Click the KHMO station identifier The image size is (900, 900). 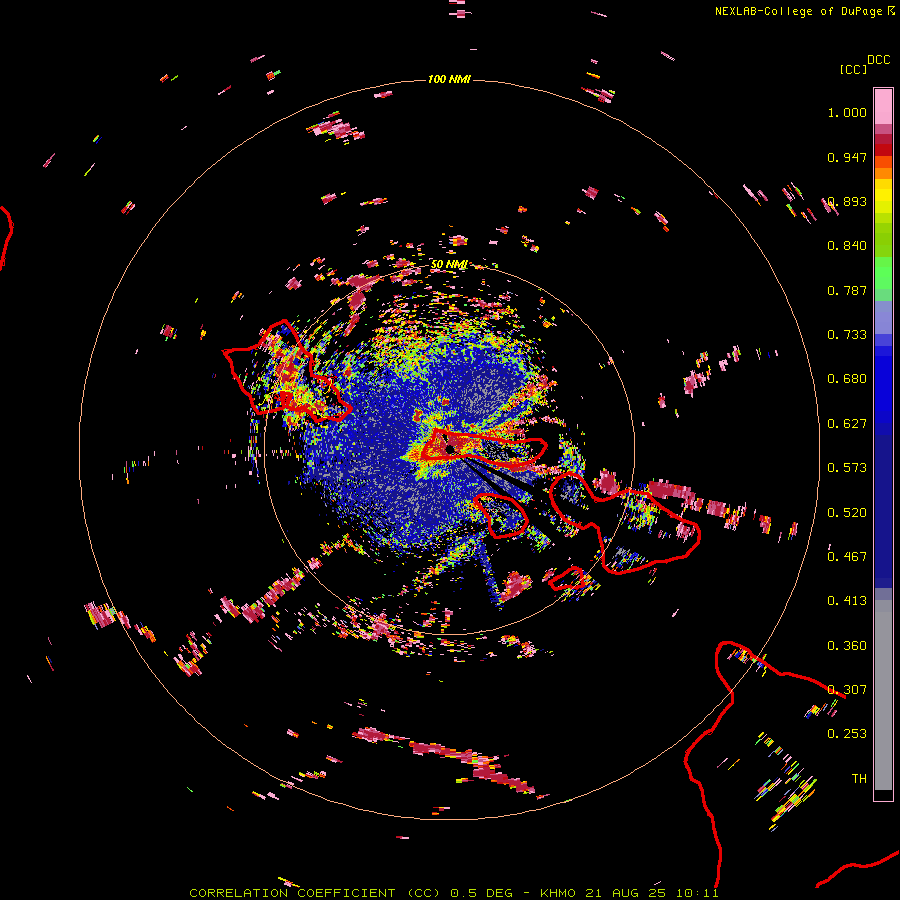557,893
